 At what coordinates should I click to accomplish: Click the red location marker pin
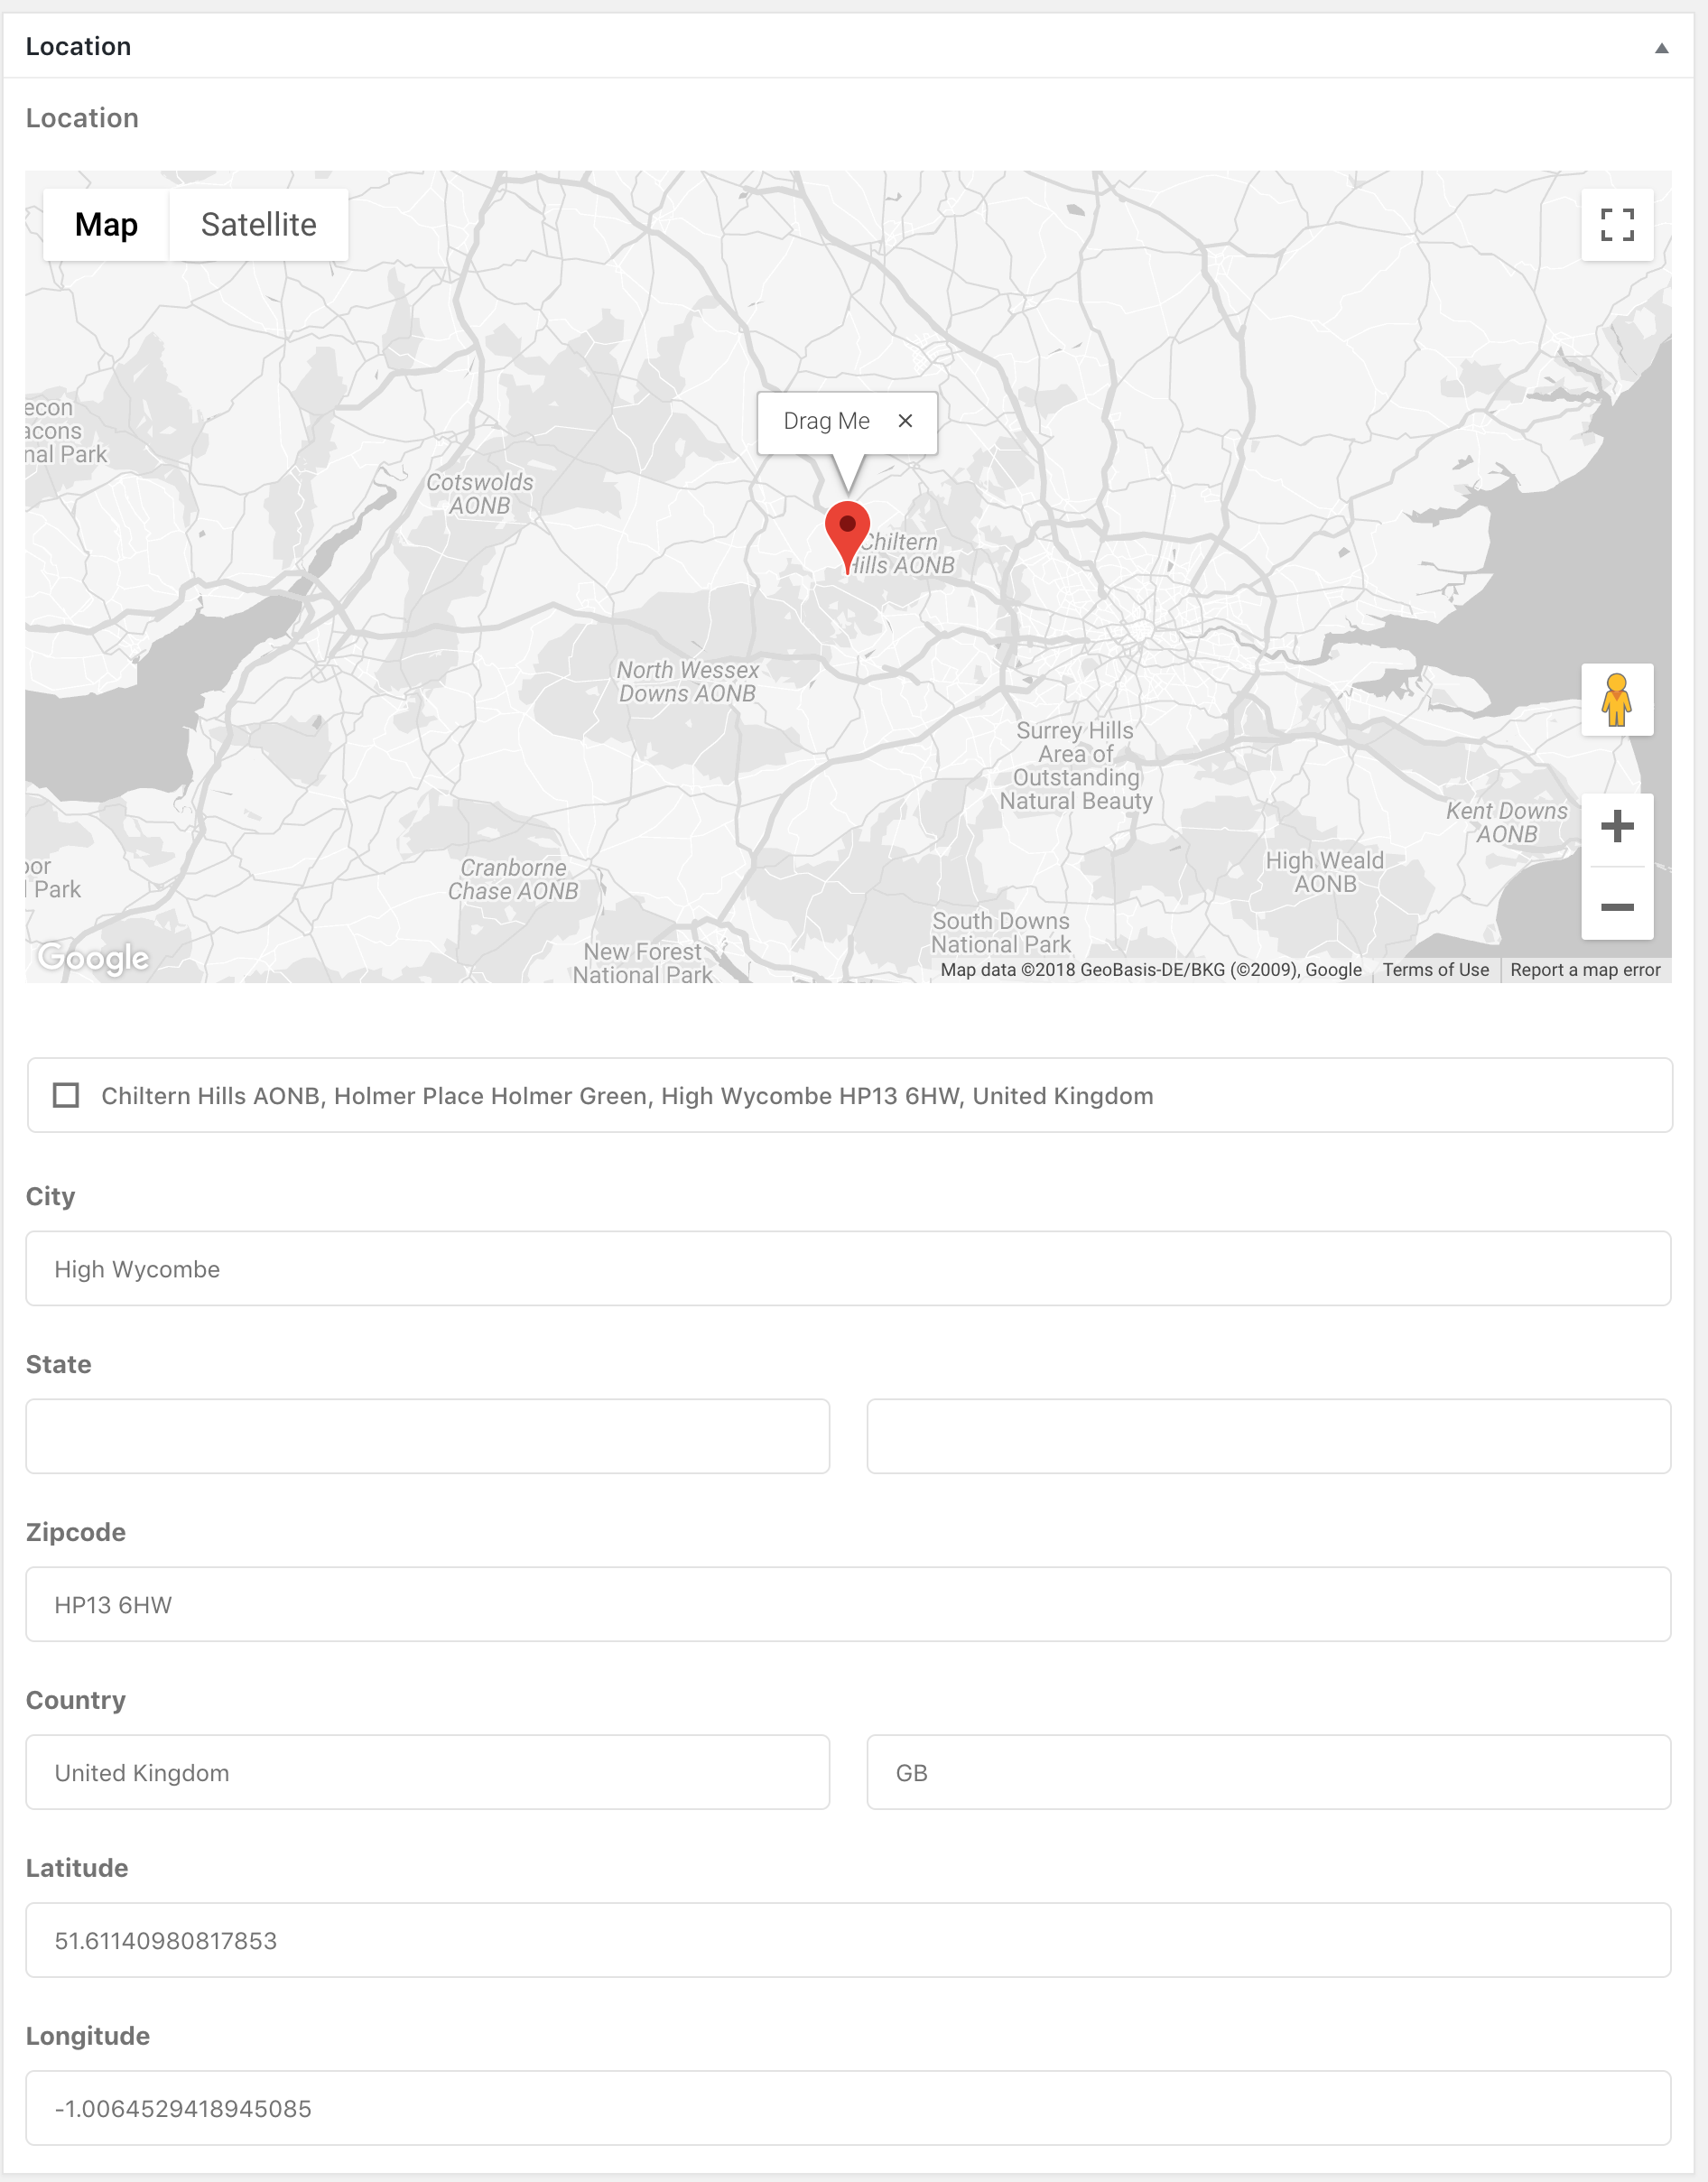[x=847, y=531]
